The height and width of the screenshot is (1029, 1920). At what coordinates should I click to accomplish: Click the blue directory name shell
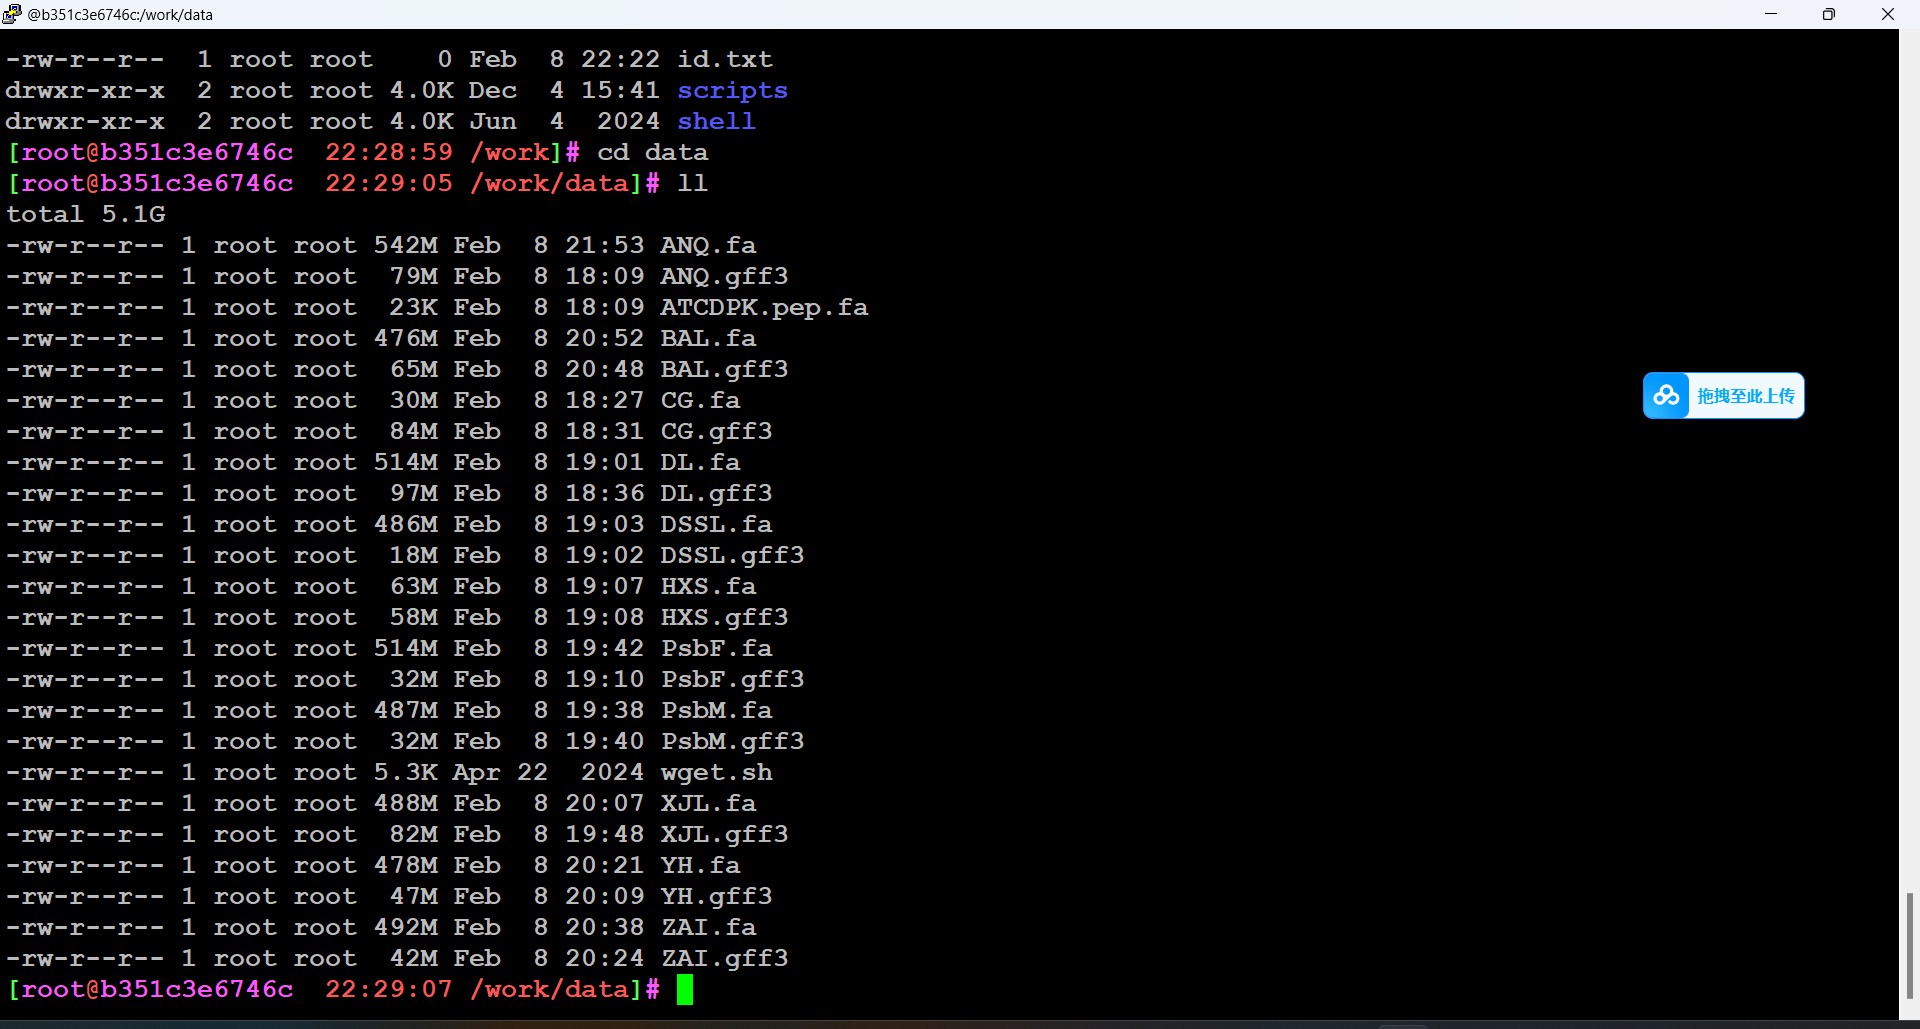click(716, 122)
